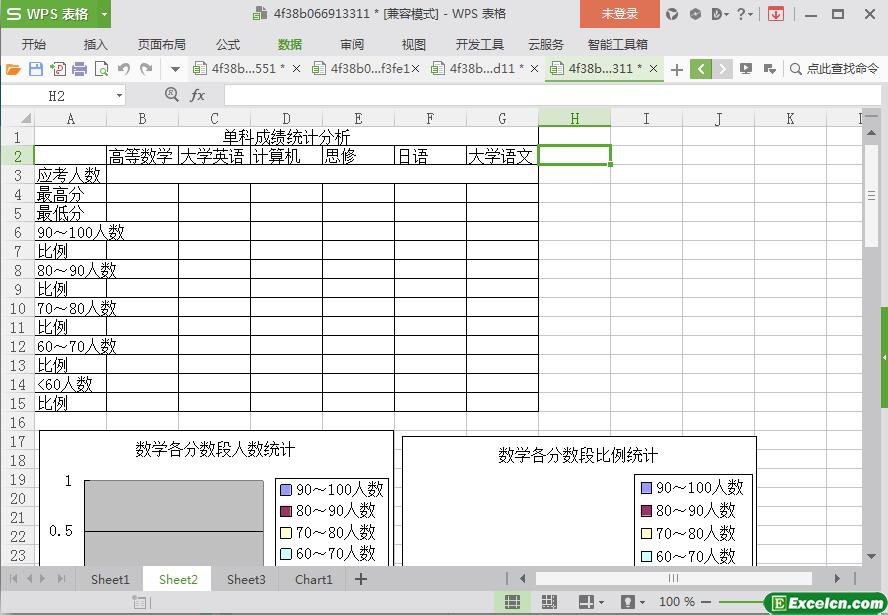This screenshot has width=888, height=615.
Task: Open a new document tab with plus
Action: 677,69
